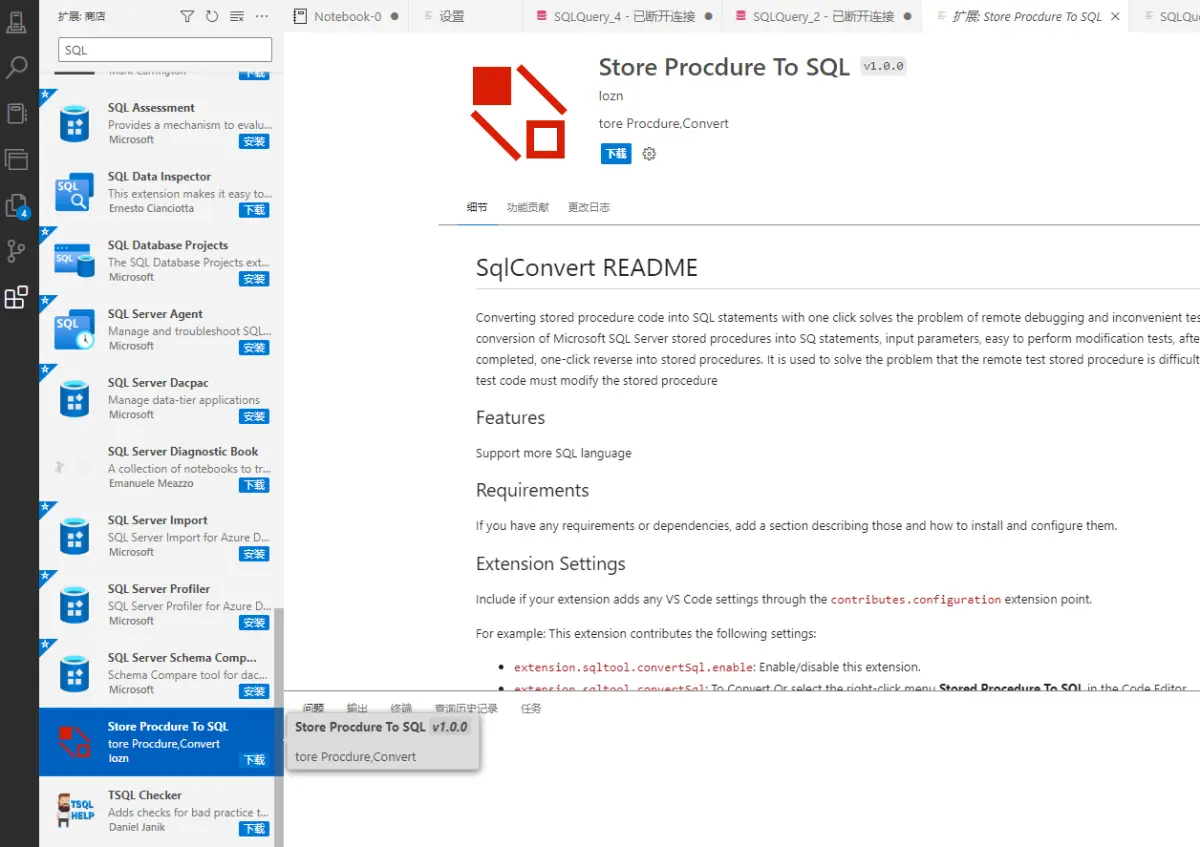Click the manage gear icon beside download button
This screenshot has width=1200, height=847.
[x=649, y=154]
